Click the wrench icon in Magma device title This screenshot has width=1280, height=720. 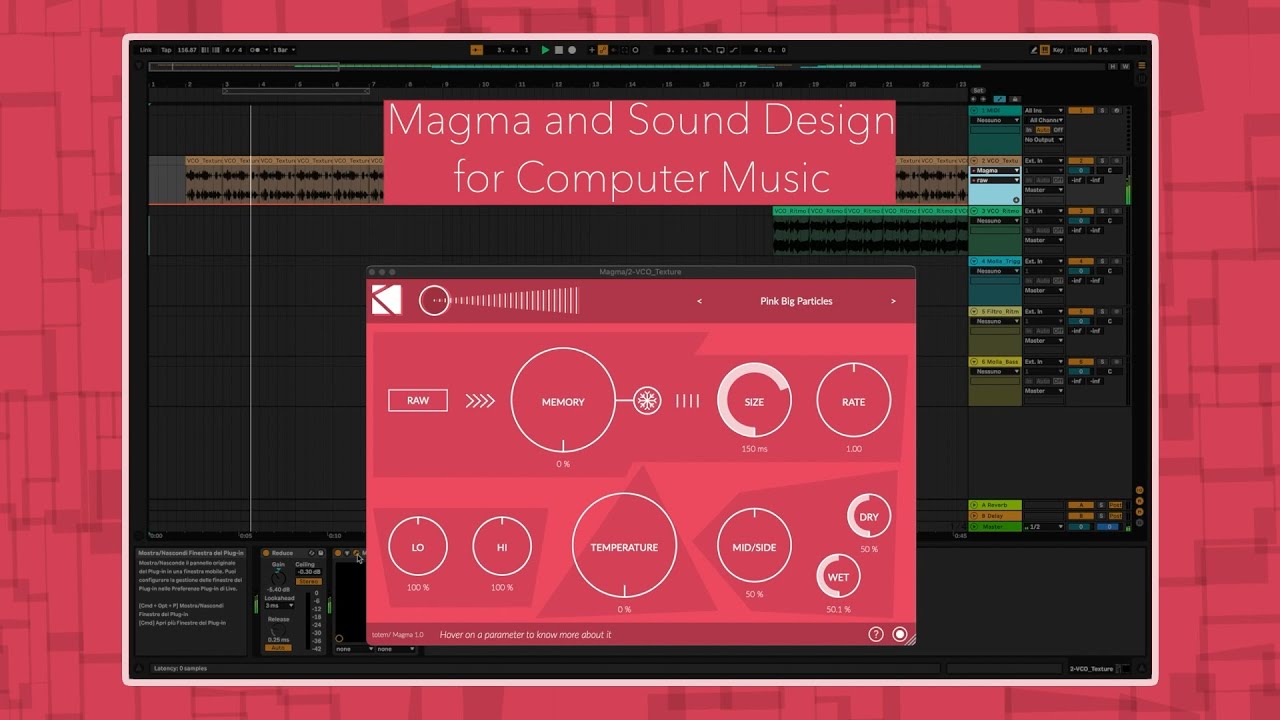pyautogui.click(x=356, y=553)
